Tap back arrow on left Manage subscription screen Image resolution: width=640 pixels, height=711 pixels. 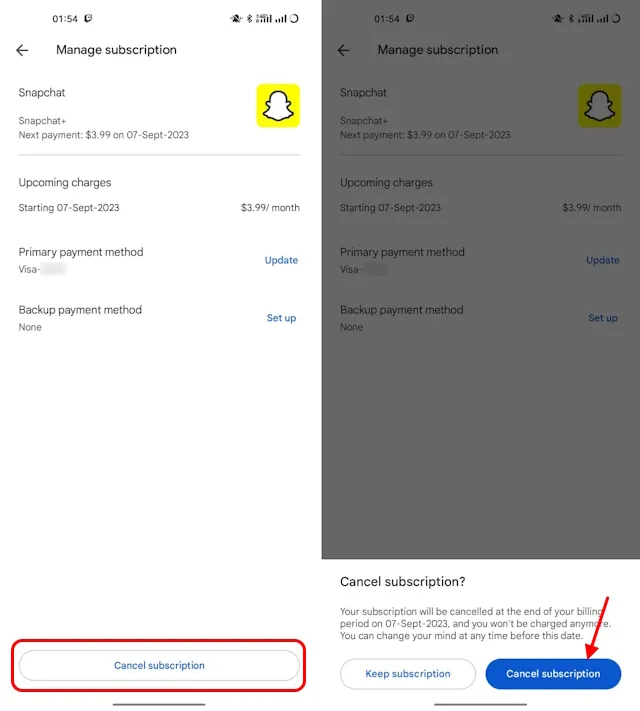[x=22, y=50]
